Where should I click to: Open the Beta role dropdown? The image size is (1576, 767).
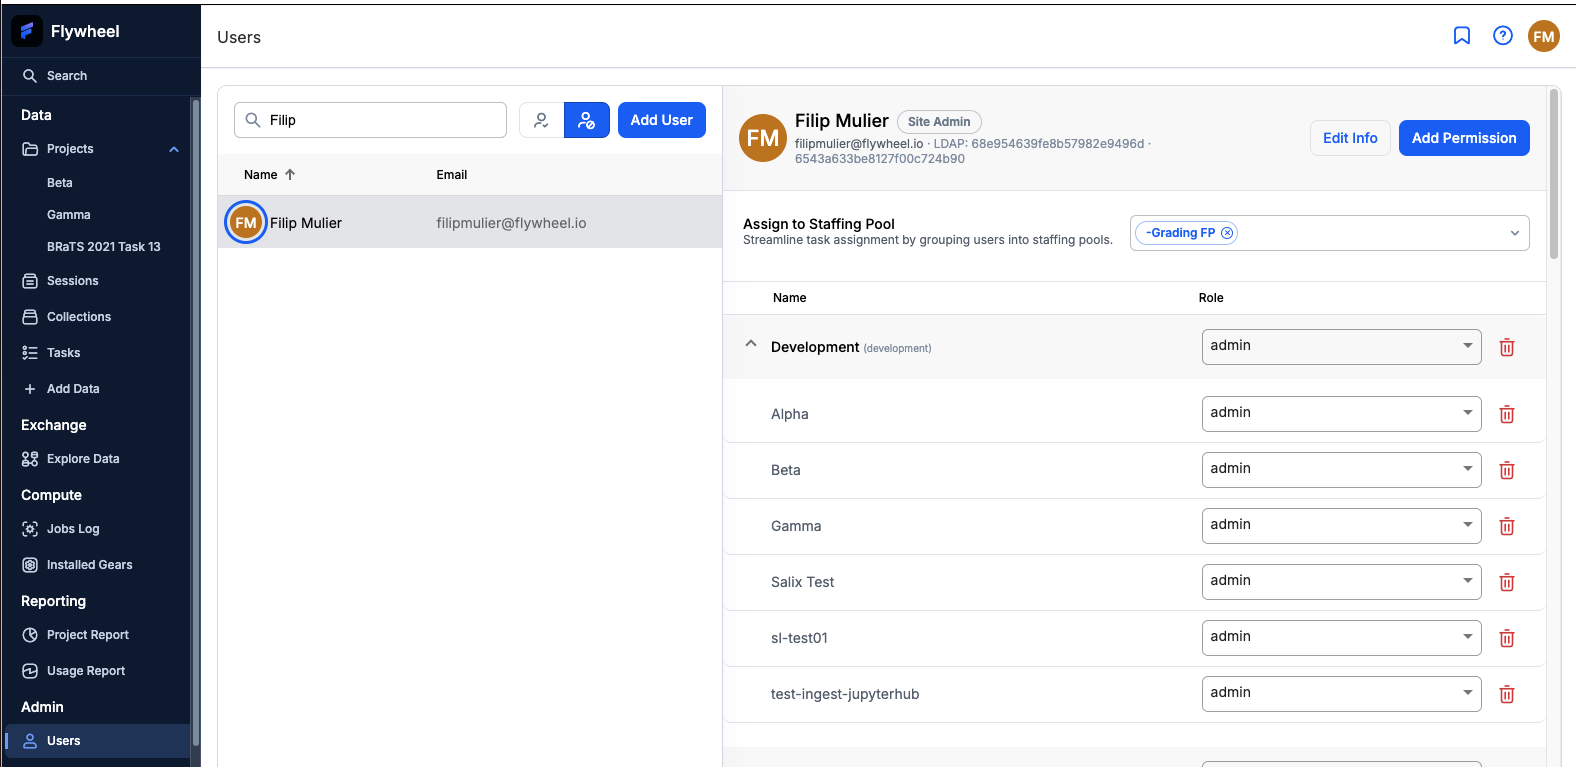click(1341, 470)
